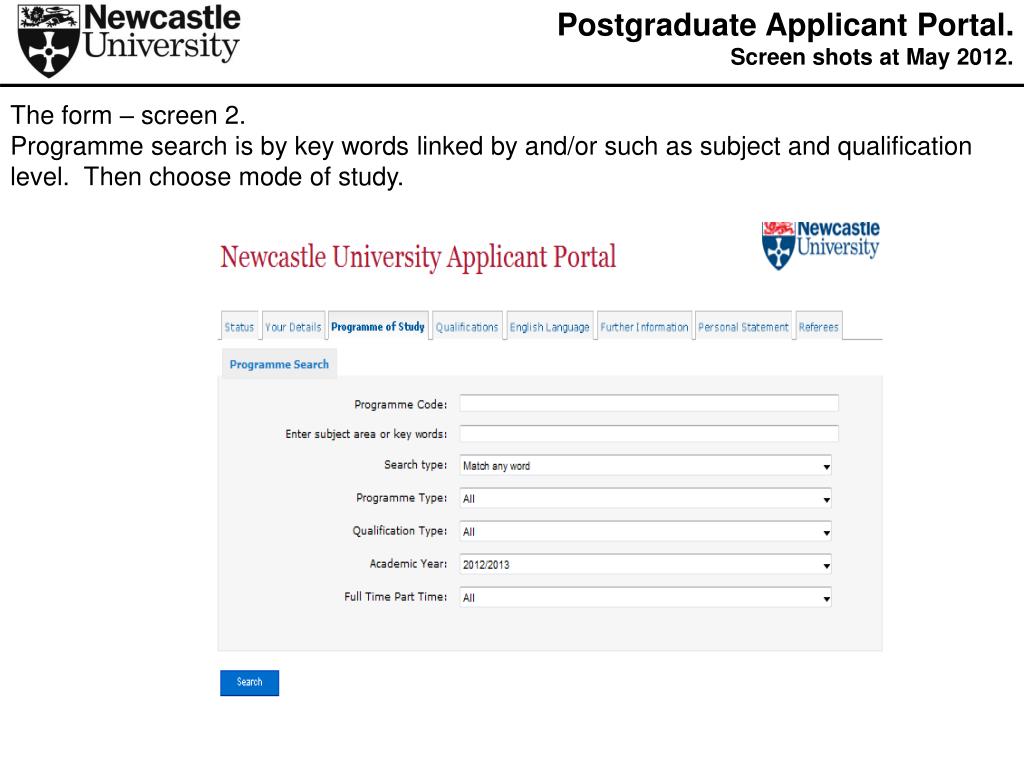Image resolution: width=1024 pixels, height=768 pixels.
Task: Focus the subject area or key words field
Action: (649, 434)
